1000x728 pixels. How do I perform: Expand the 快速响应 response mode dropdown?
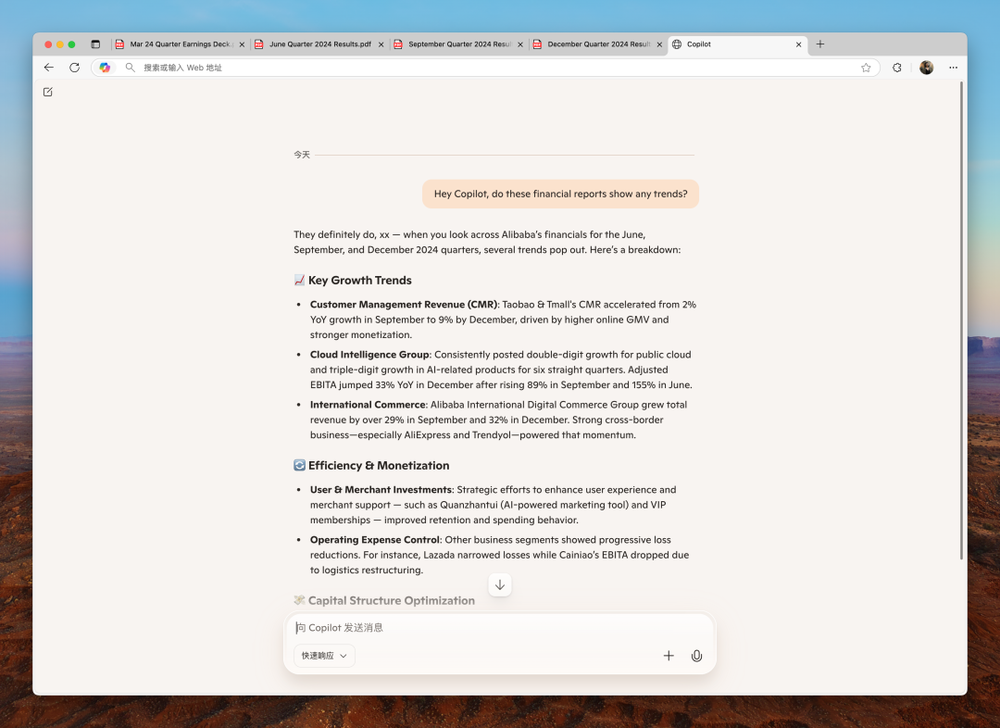click(x=324, y=655)
